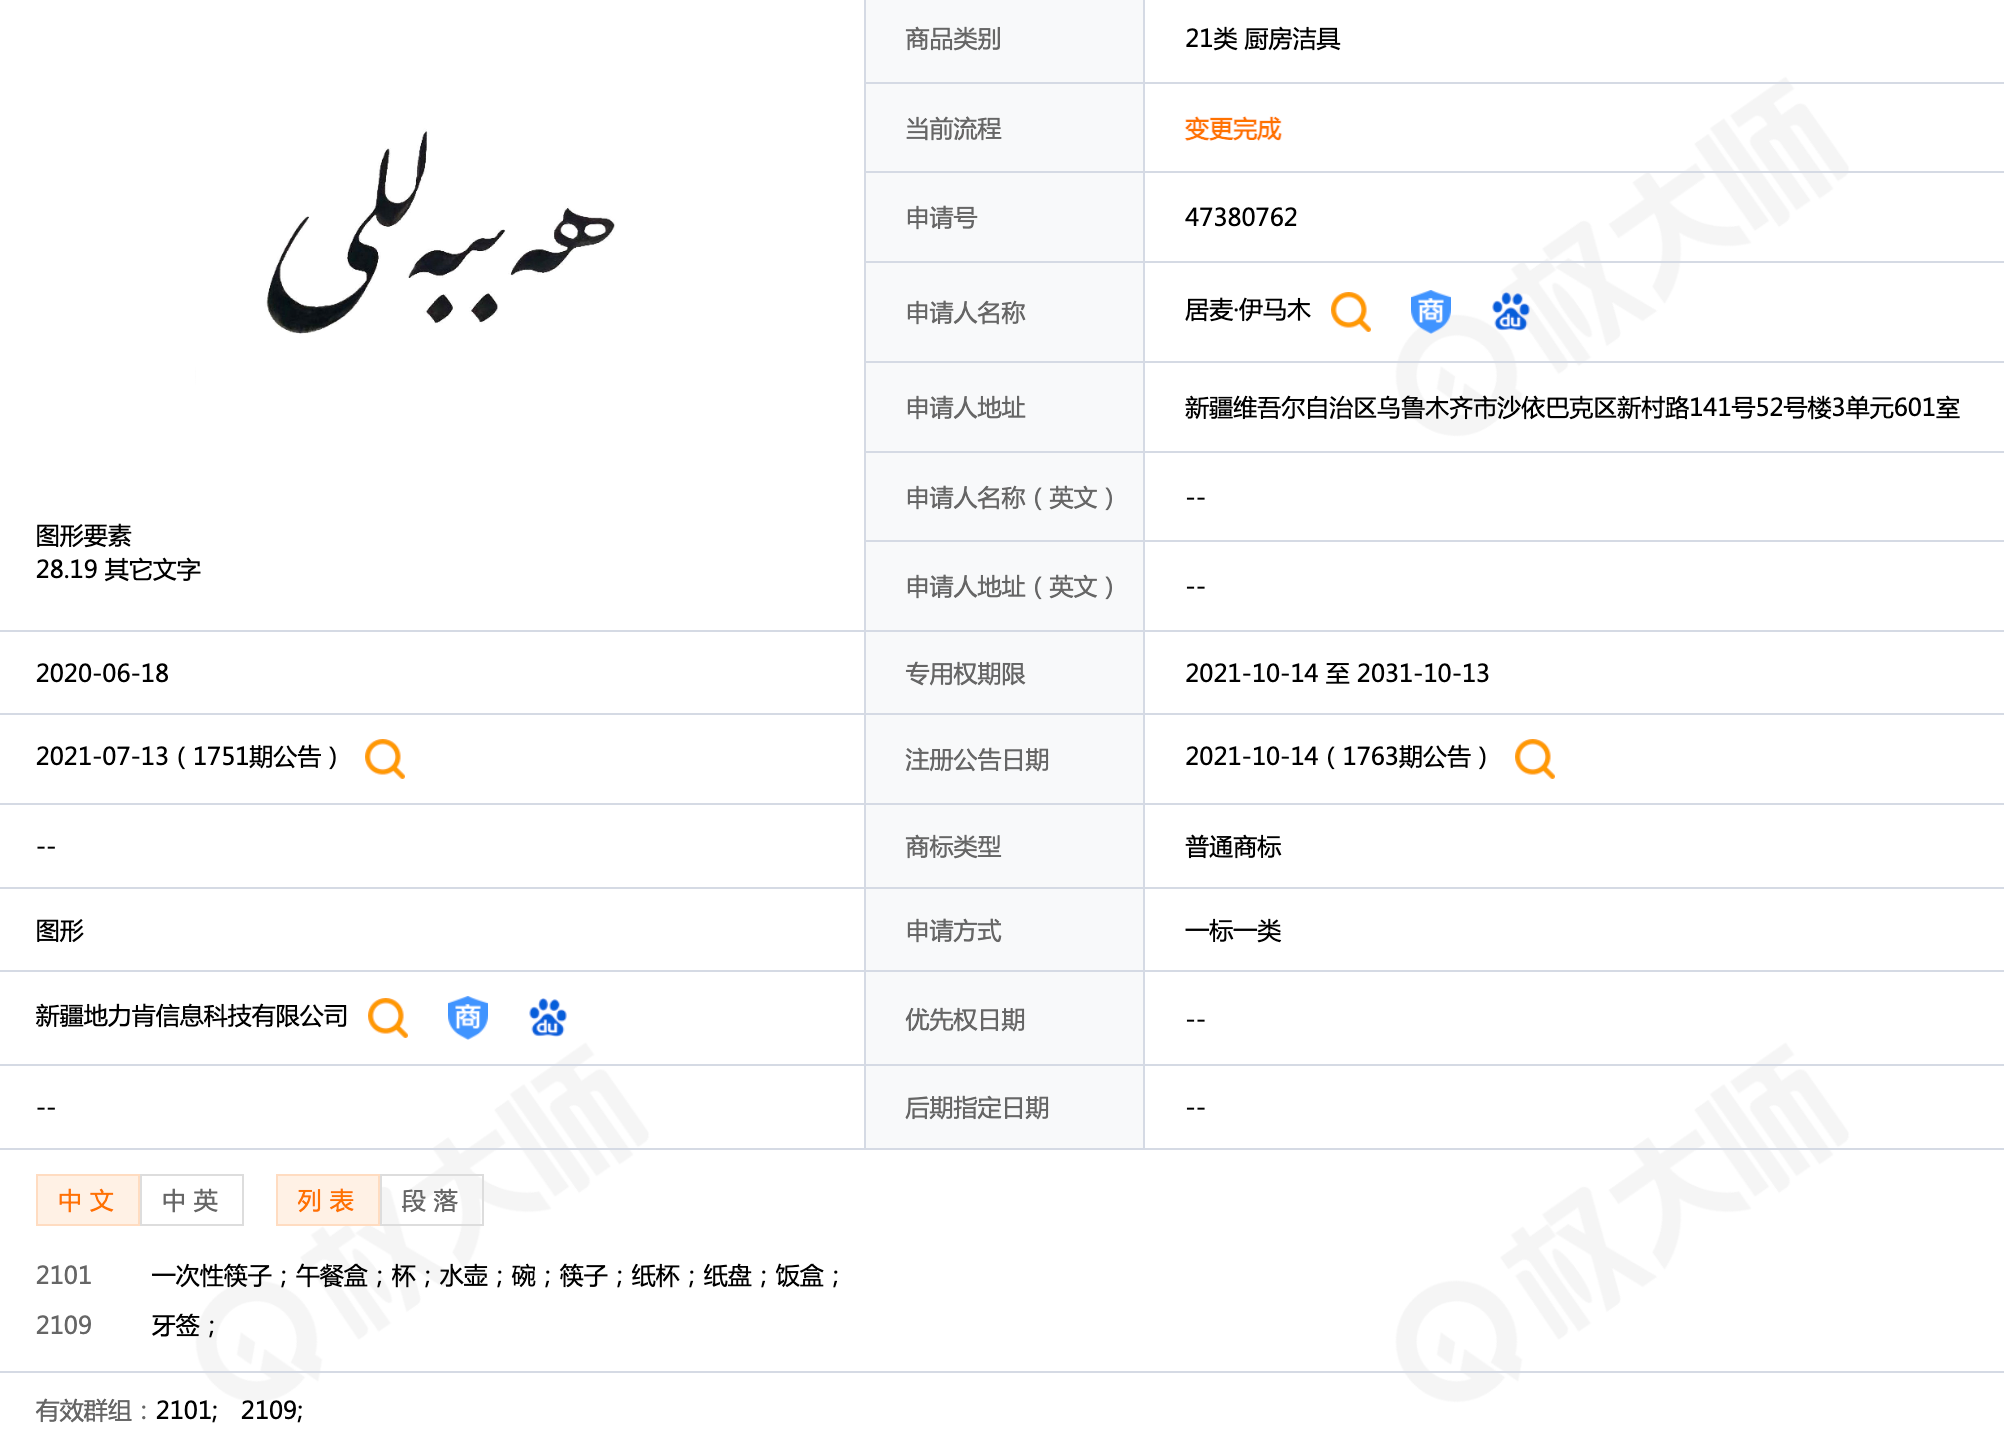The height and width of the screenshot is (1436, 2004).
Task: Click applicant name 居麦·伊马木
Action: tap(1247, 311)
